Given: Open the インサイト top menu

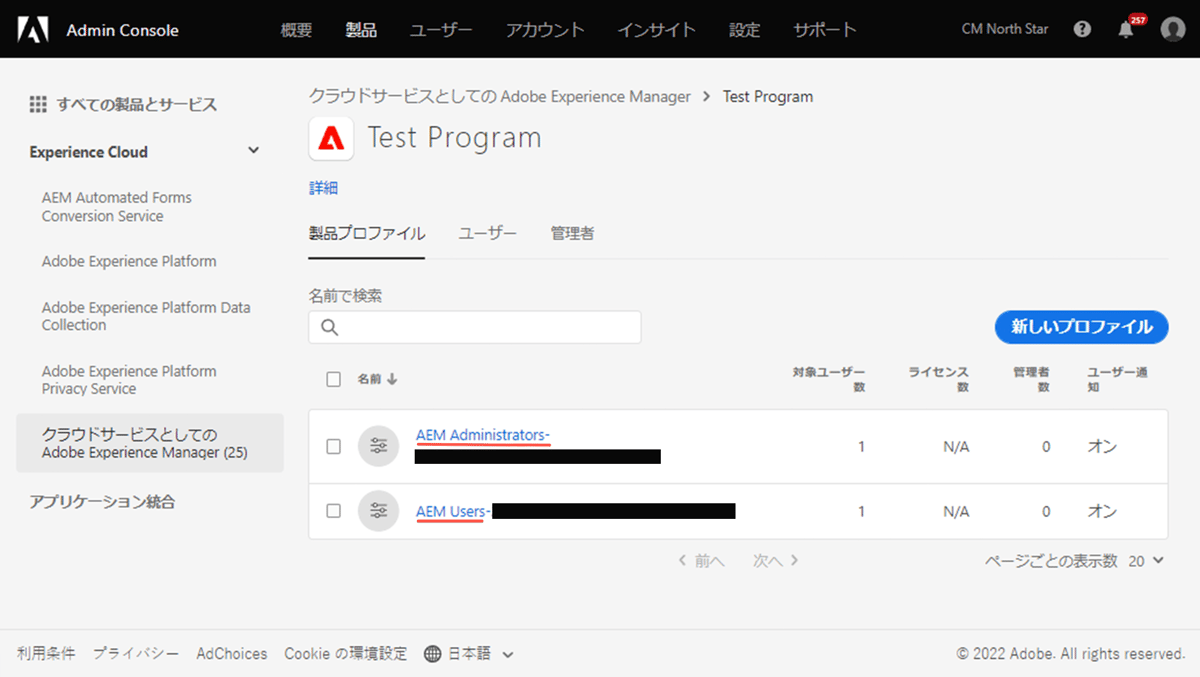Looking at the screenshot, I should 656,30.
